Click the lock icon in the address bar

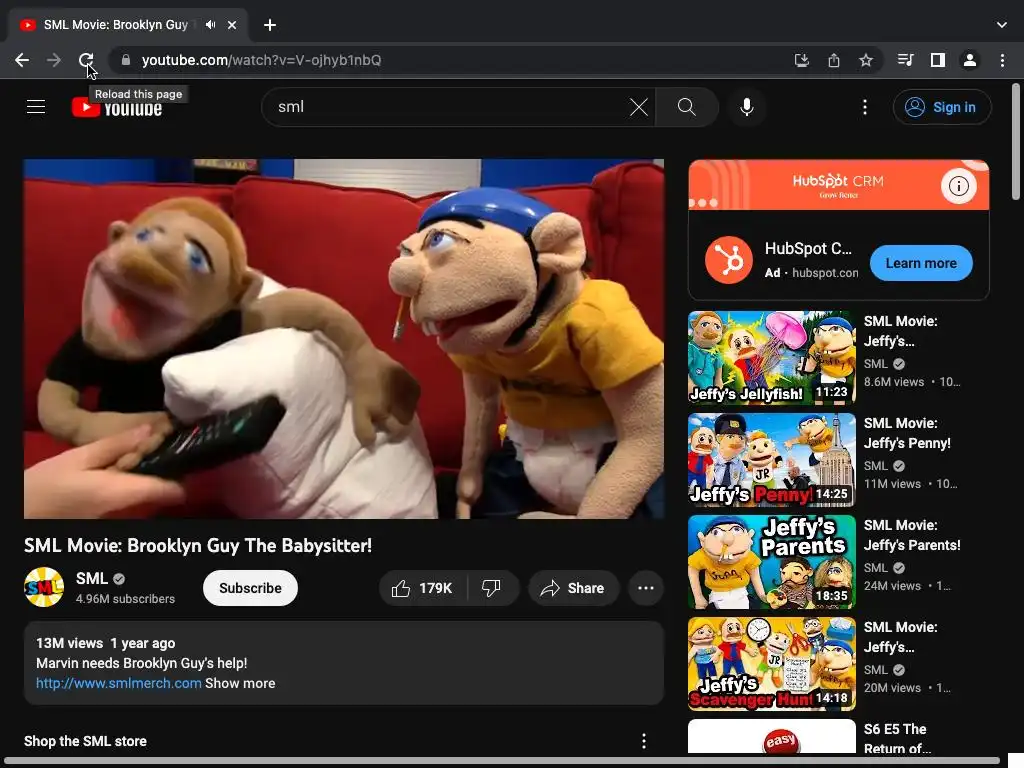coord(126,60)
